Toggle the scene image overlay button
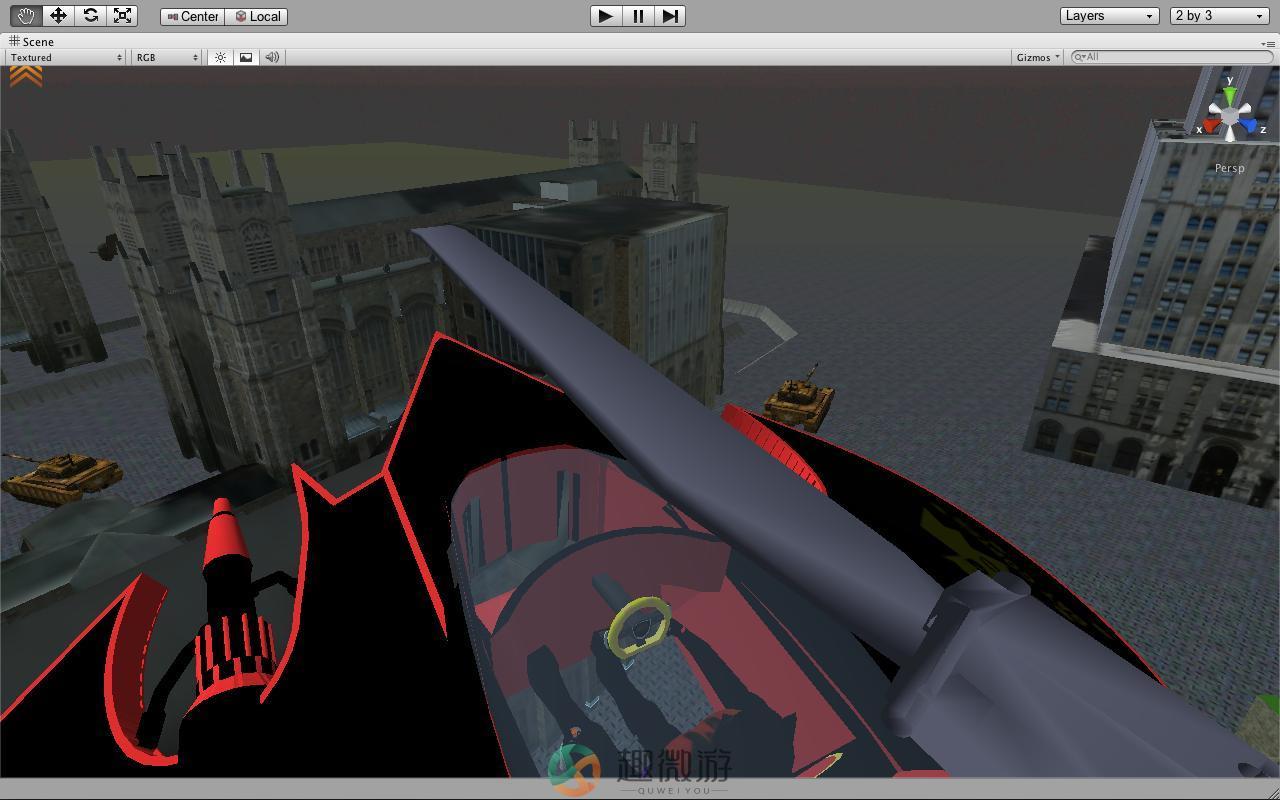 coord(246,57)
